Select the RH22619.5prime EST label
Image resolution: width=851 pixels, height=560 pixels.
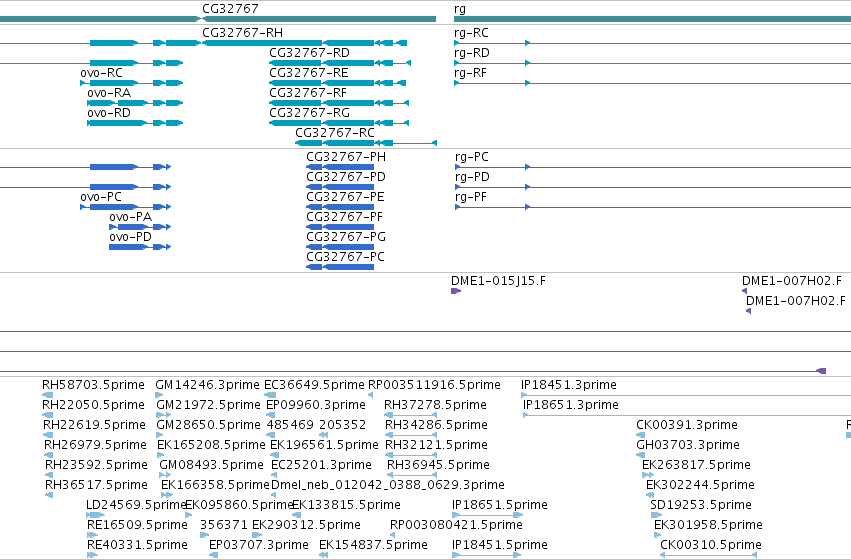[x=94, y=425]
